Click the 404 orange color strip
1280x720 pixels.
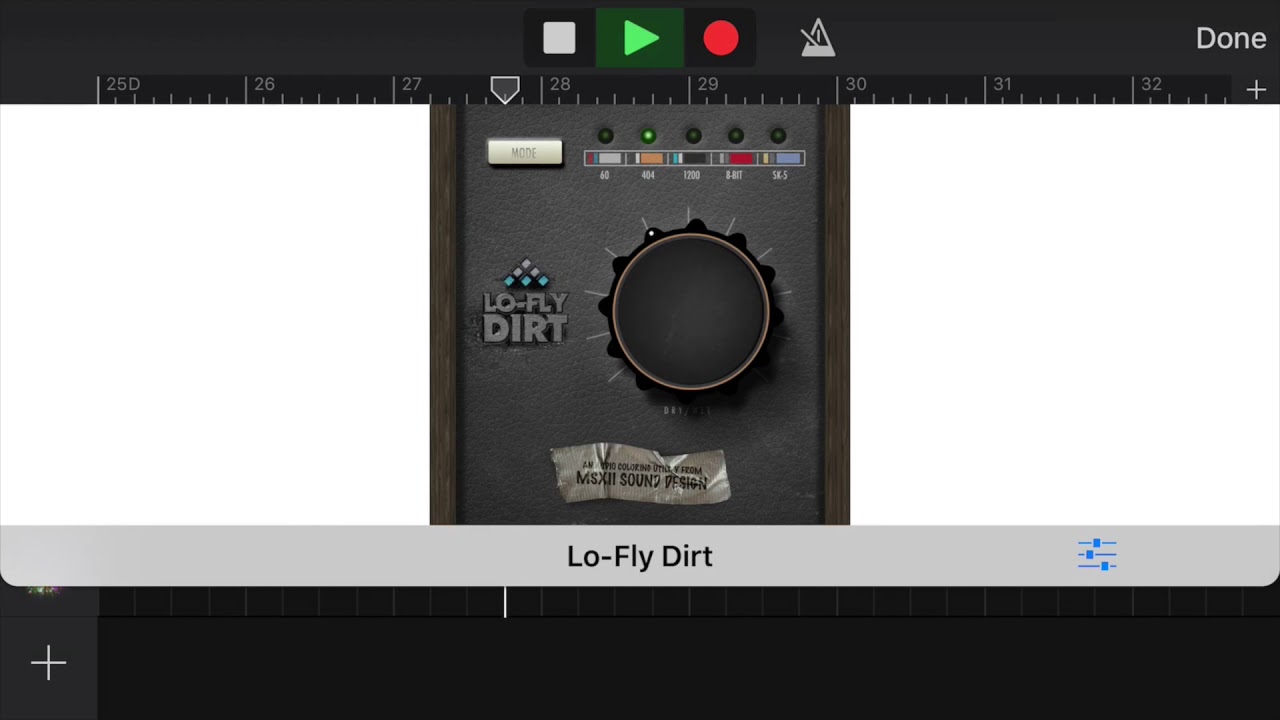pyautogui.click(x=650, y=158)
